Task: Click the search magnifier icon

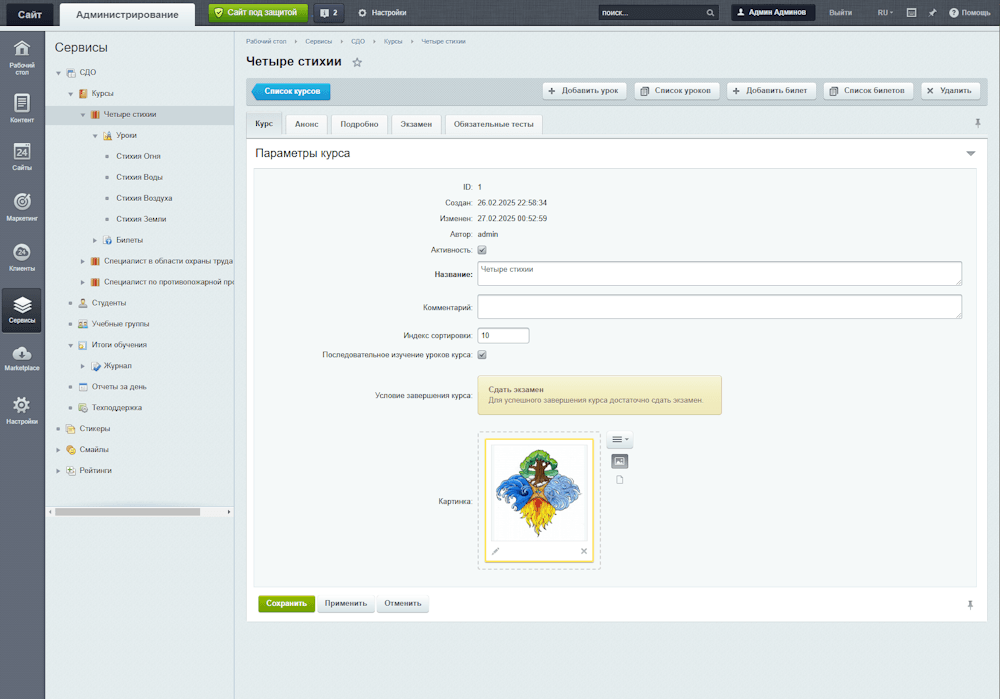Action: coord(710,13)
